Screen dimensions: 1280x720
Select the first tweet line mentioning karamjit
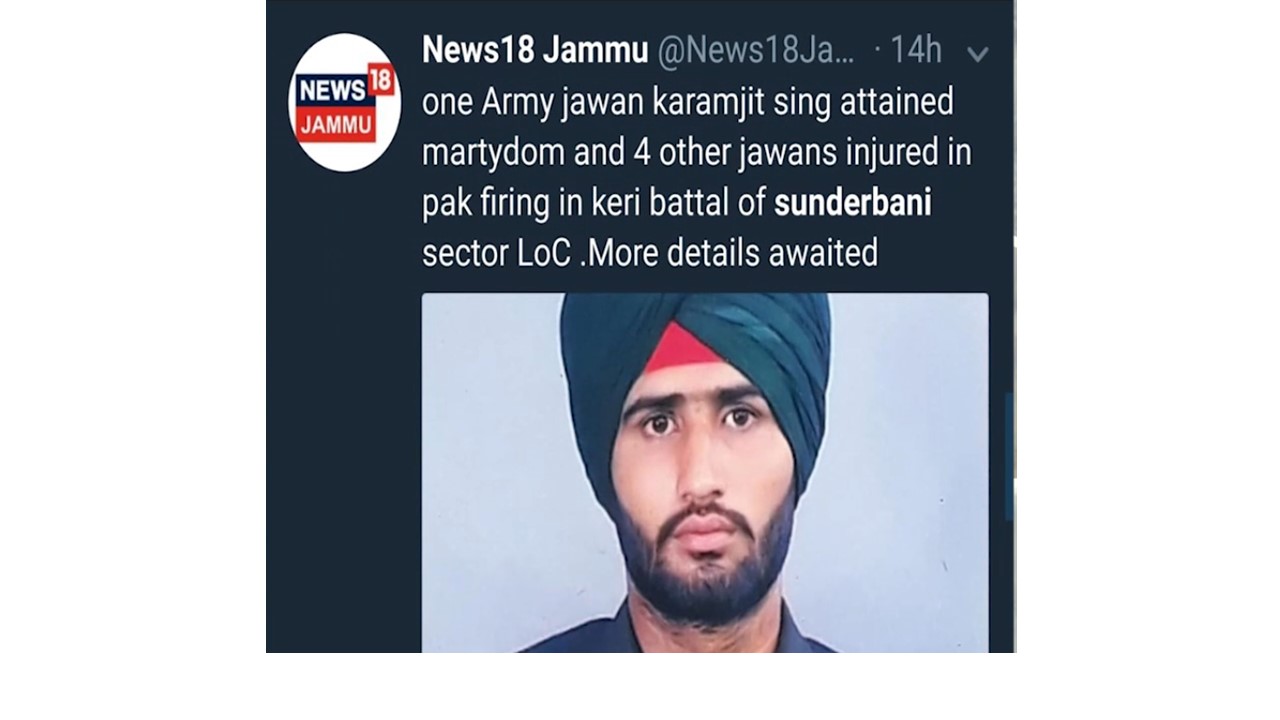tap(688, 102)
